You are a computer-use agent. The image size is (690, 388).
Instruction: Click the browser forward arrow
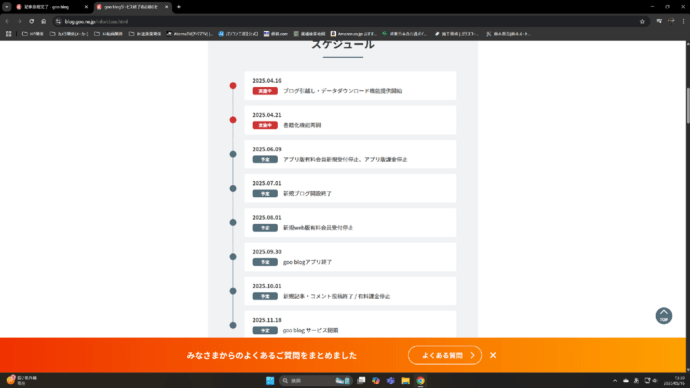(x=19, y=21)
